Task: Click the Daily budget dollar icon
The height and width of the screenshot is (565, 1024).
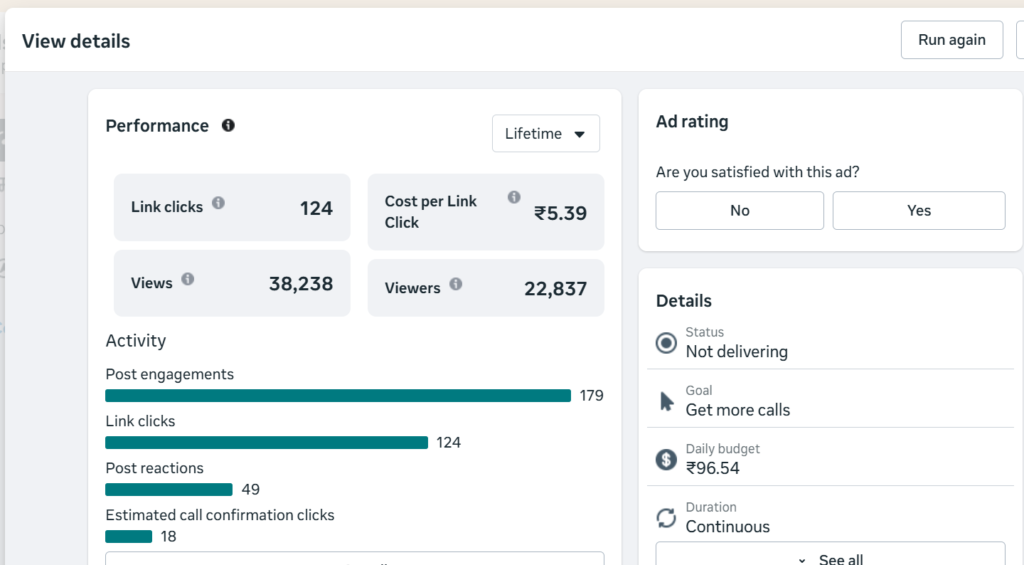Action: pos(666,459)
